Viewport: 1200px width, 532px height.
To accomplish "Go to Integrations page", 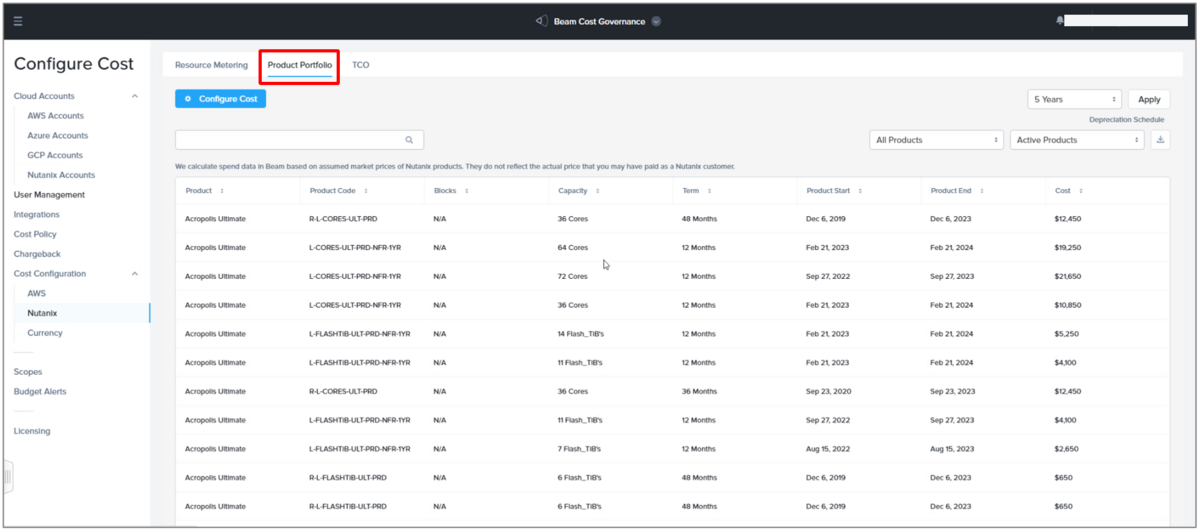I will click(36, 215).
